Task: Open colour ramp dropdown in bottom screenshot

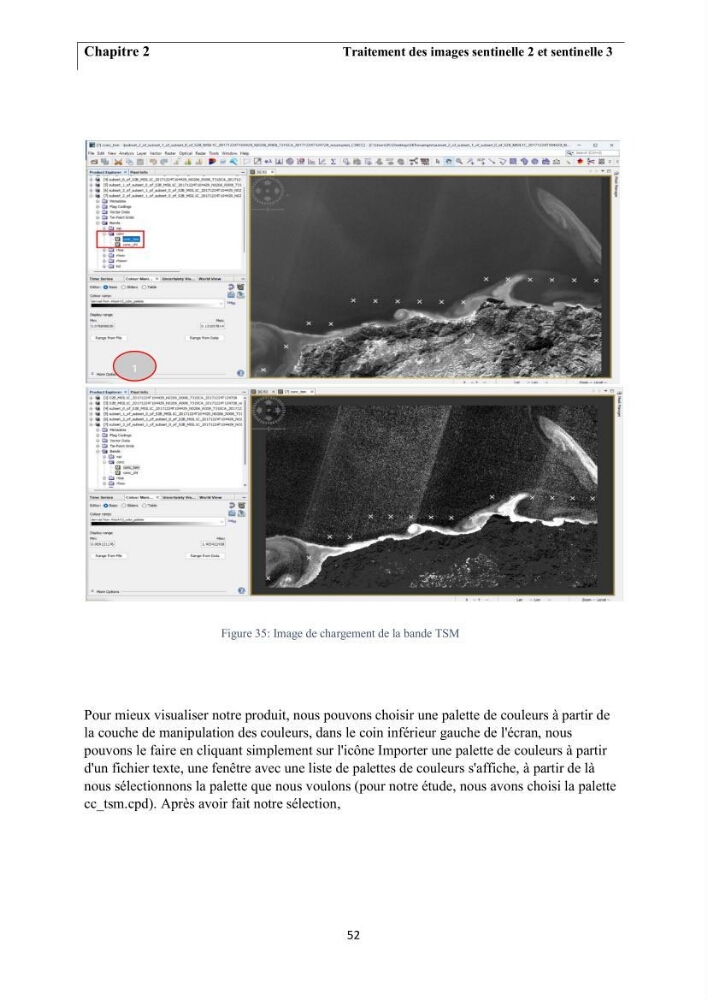Action: tap(221, 522)
